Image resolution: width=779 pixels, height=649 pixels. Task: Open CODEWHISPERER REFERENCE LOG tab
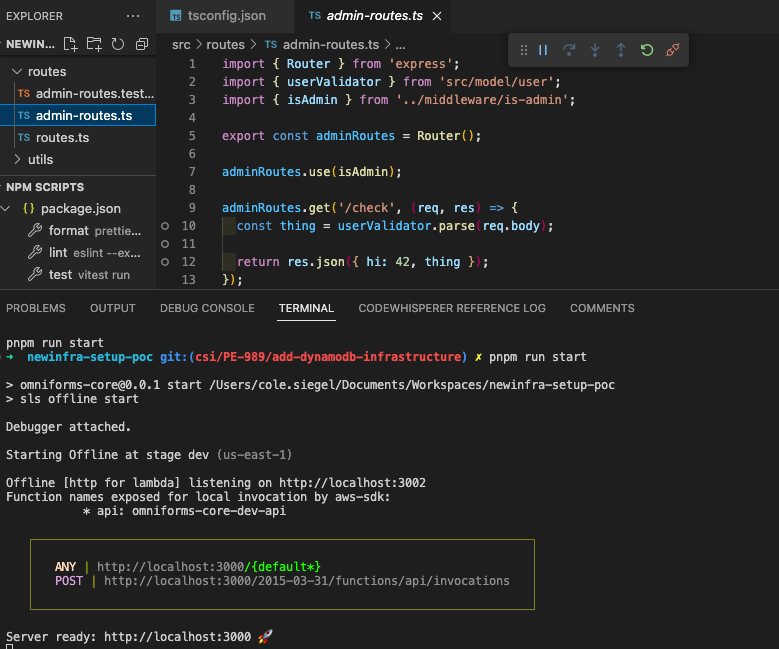click(452, 308)
